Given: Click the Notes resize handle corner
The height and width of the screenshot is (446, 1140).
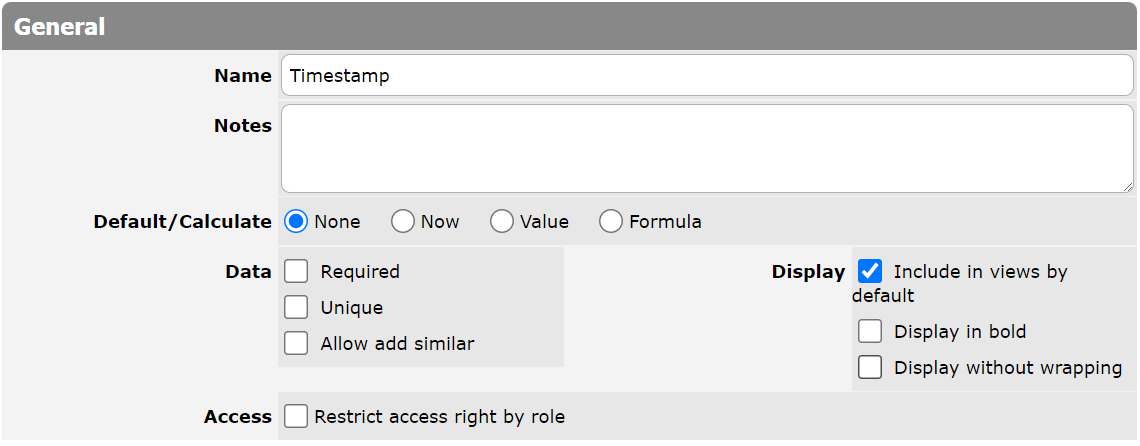Looking at the screenshot, I should tap(1128, 187).
